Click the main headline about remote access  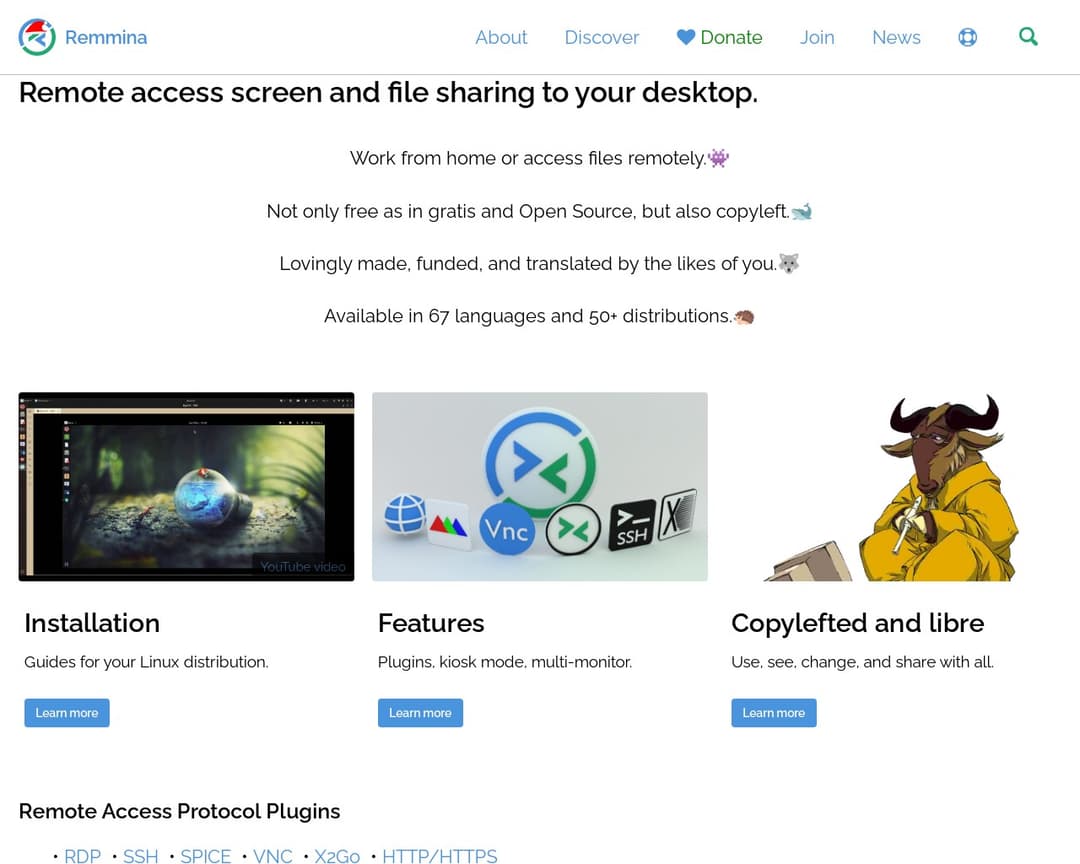(x=388, y=92)
